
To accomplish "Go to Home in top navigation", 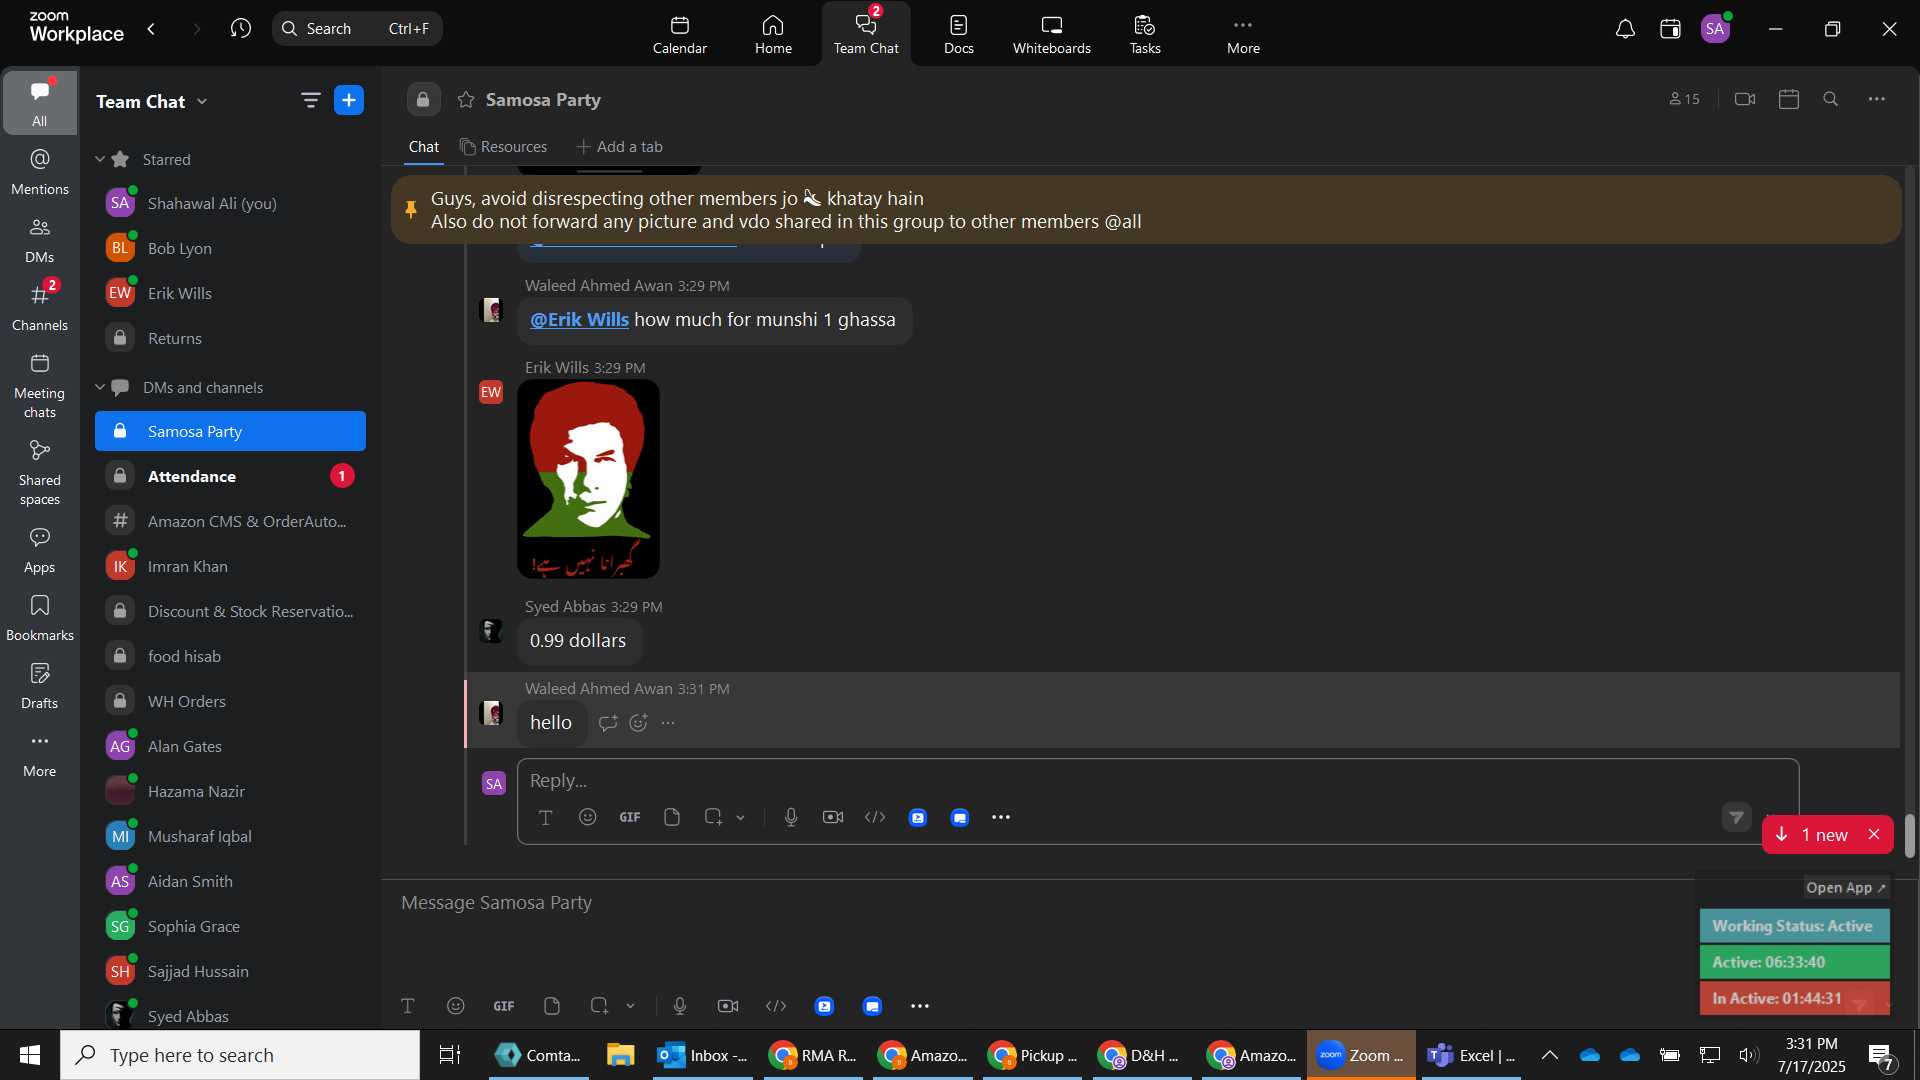I will click(x=773, y=35).
